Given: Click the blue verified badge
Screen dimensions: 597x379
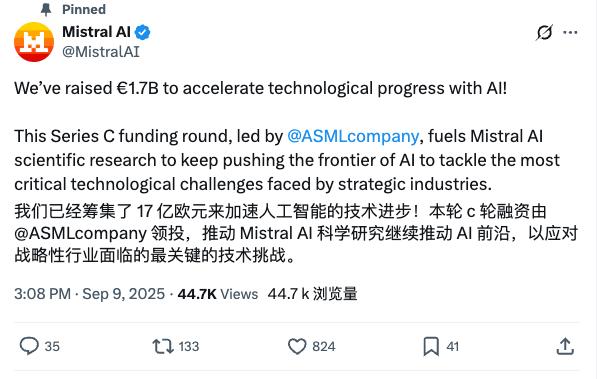Looking at the screenshot, I should point(143,32).
